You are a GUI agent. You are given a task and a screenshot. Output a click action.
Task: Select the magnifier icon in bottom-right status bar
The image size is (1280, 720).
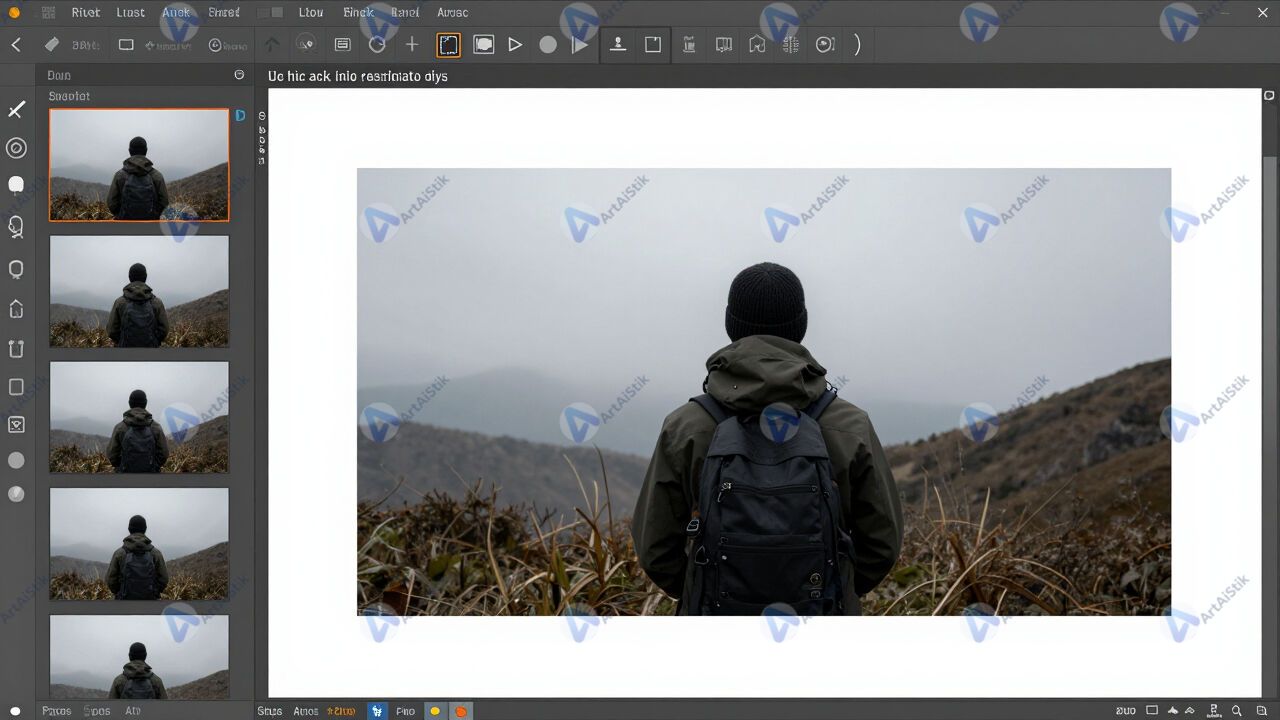(x=1238, y=711)
